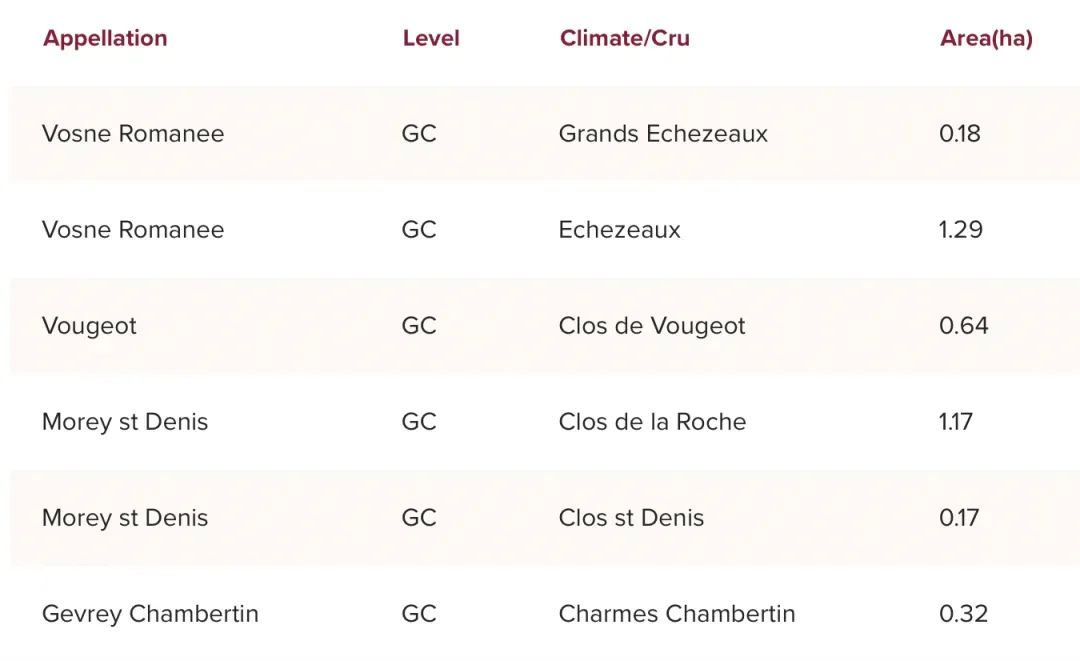Click the 0.64 area value
1080x661 pixels.
964,326
